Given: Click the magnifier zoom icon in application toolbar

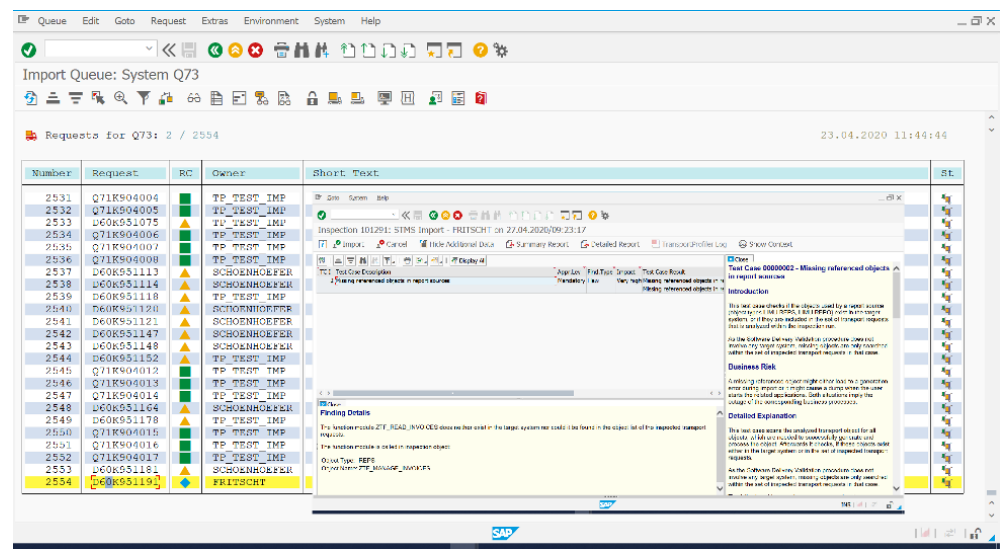Looking at the screenshot, I should (x=121, y=98).
